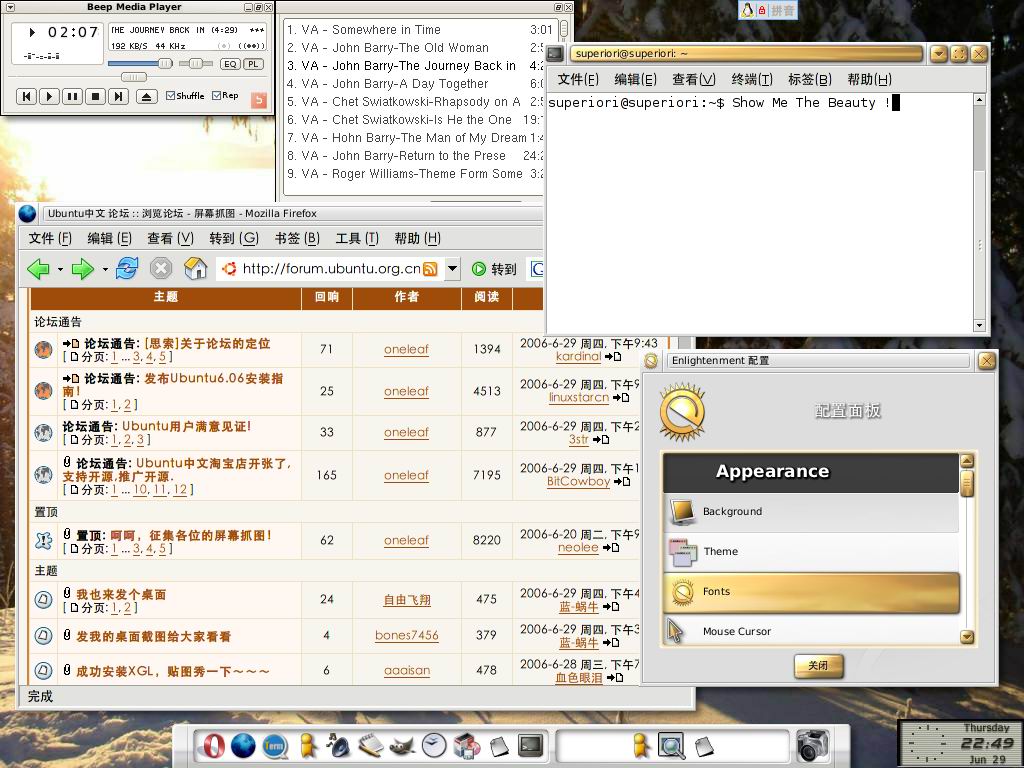The height and width of the screenshot is (768, 1024).
Task: Click the eject button in Beep Media Player
Action: click(146, 97)
